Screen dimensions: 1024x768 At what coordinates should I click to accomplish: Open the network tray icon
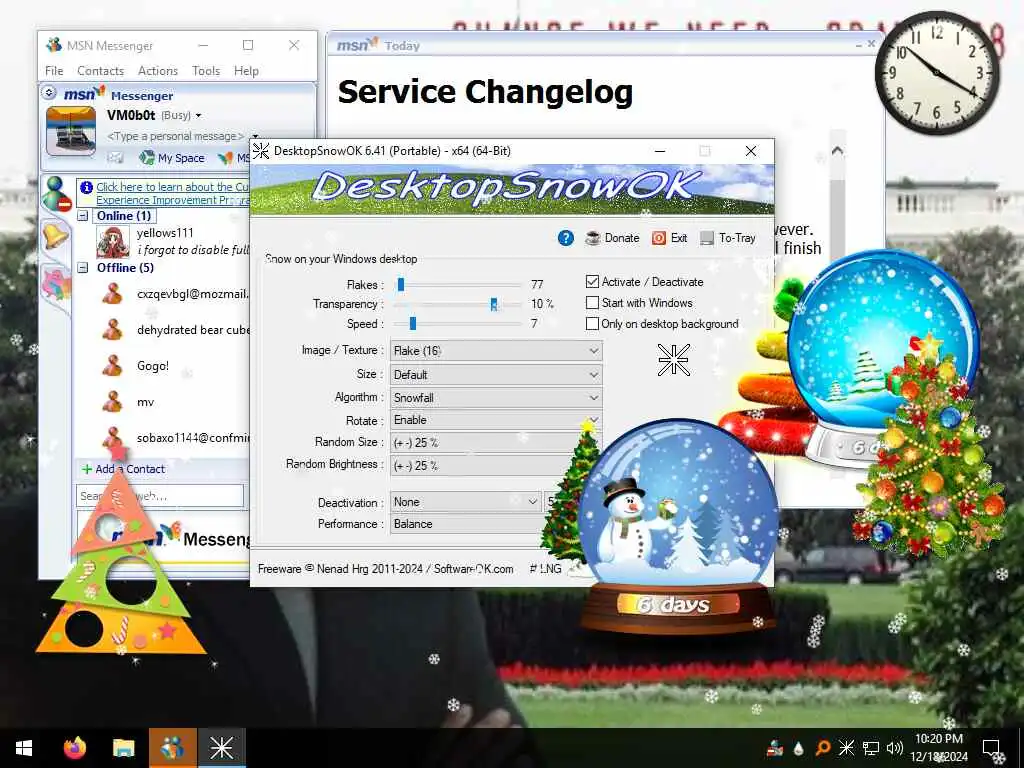click(871, 748)
